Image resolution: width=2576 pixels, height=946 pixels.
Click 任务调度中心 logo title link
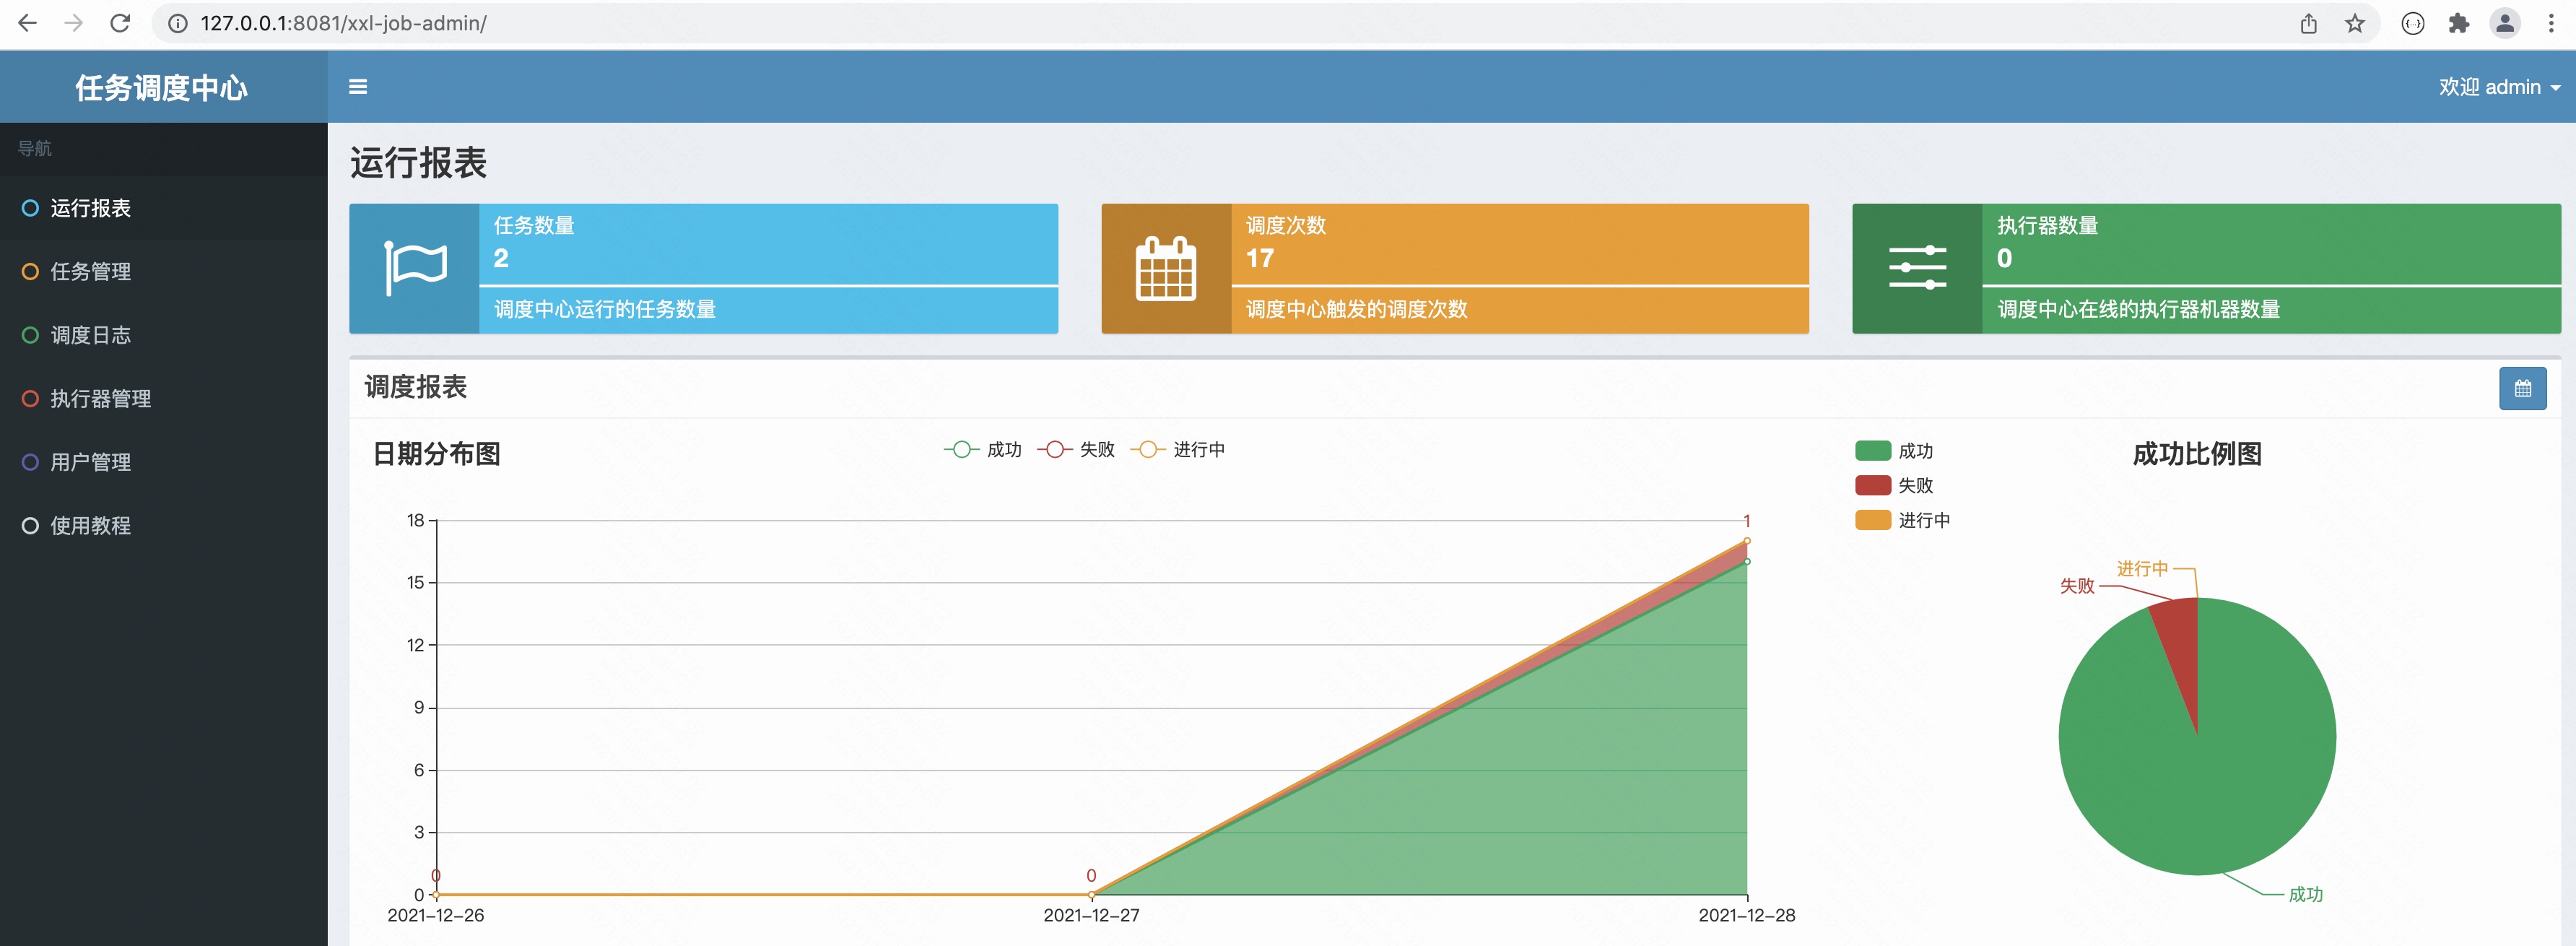pyautogui.click(x=162, y=88)
